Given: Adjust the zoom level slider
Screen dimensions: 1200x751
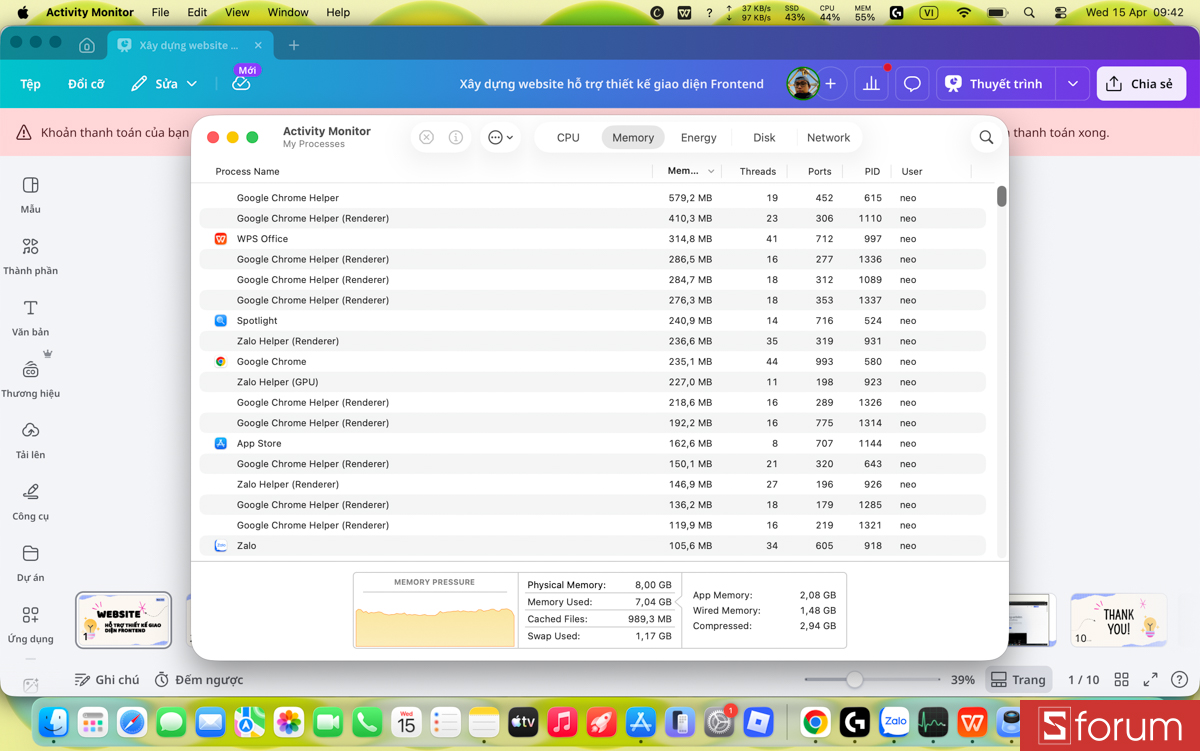Looking at the screenshot, I should coord(855,680).
